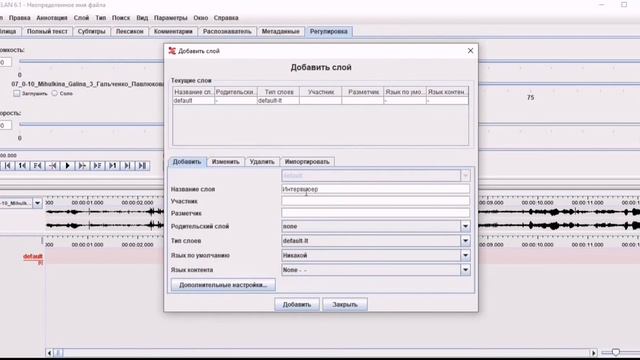The image size is (640, 360).
Task: Go to next scrollview playback button
Action: [127, 166]
